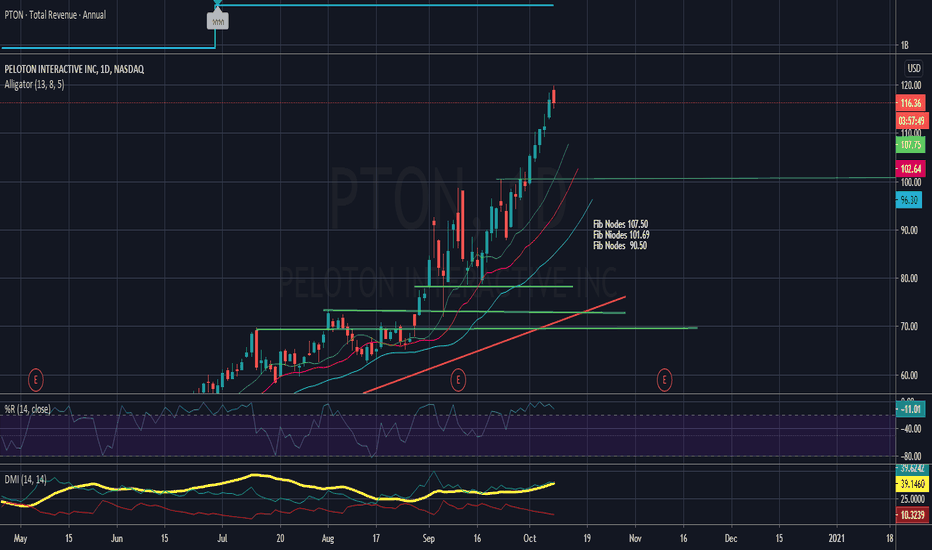Select the thick yellow ADX line in DMI pane

277,491
